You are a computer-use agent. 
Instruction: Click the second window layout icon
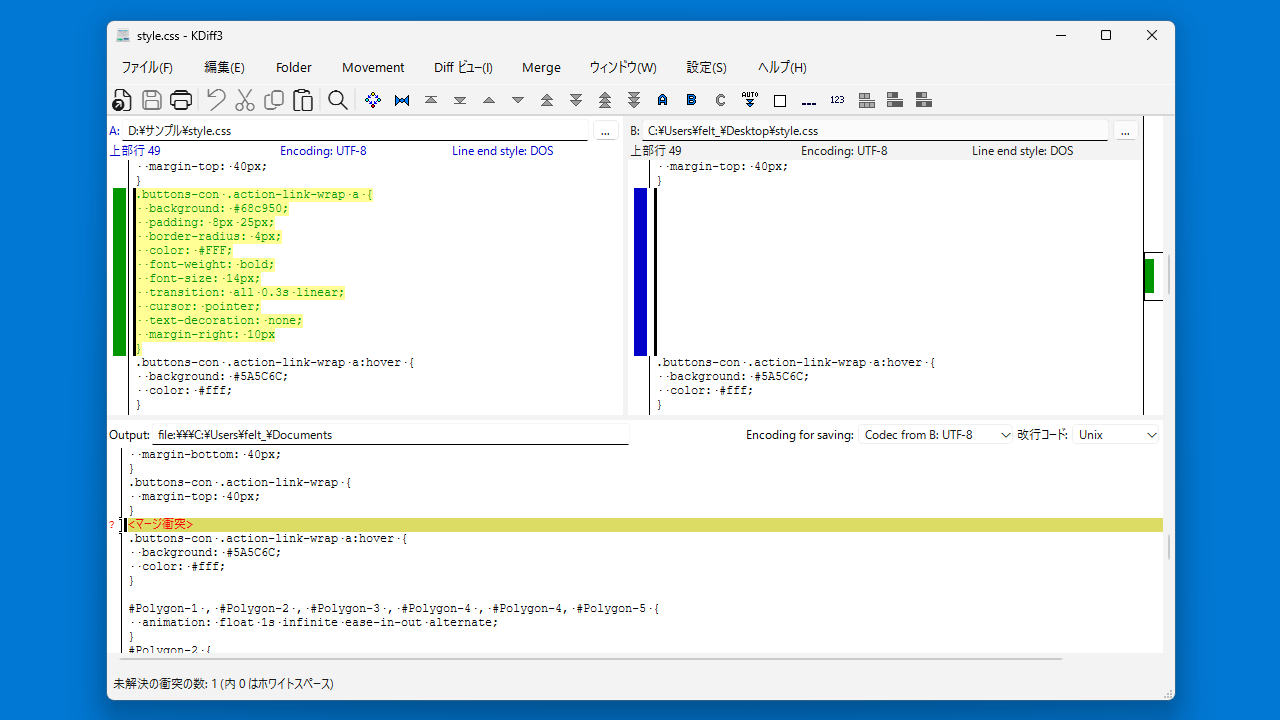895,100
